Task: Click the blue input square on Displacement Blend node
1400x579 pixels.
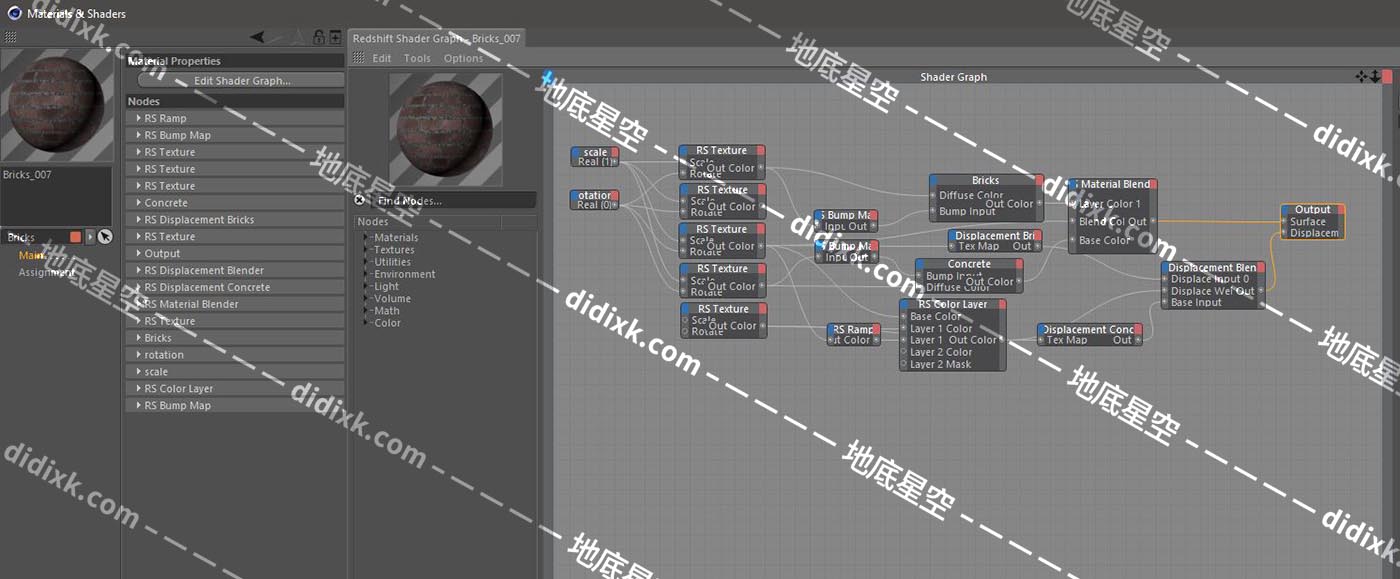Action: 1166,267
